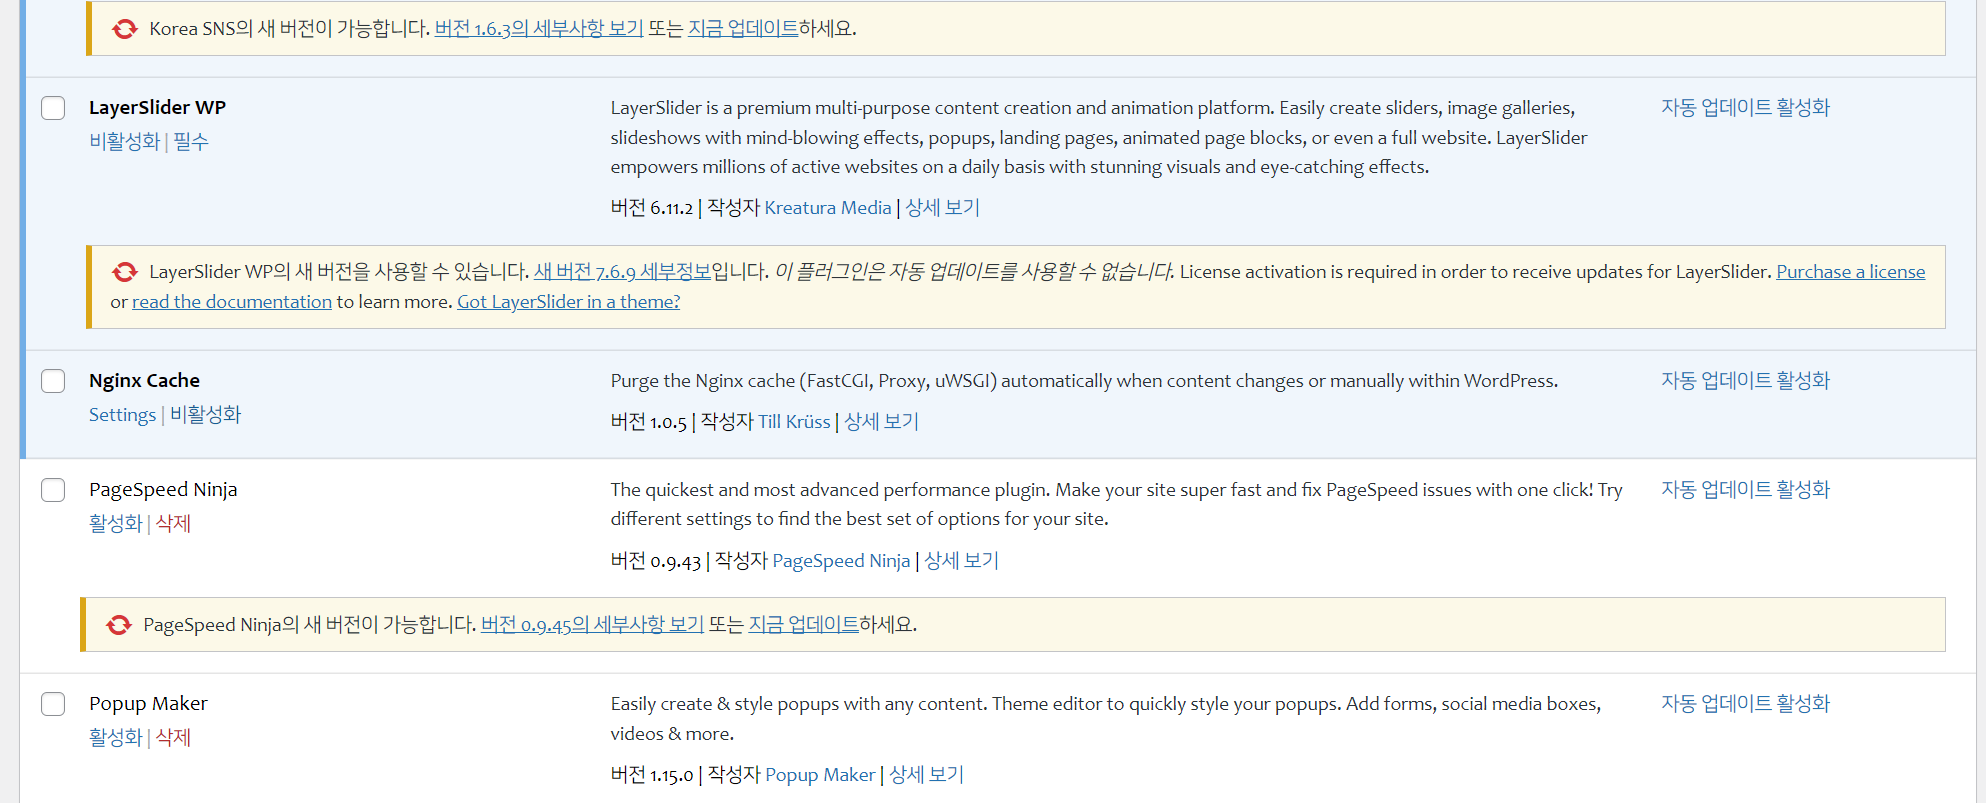Open PageSpeed Ninja author link
This screenshot has height=803, width=1986.
(x=841, y=560)
